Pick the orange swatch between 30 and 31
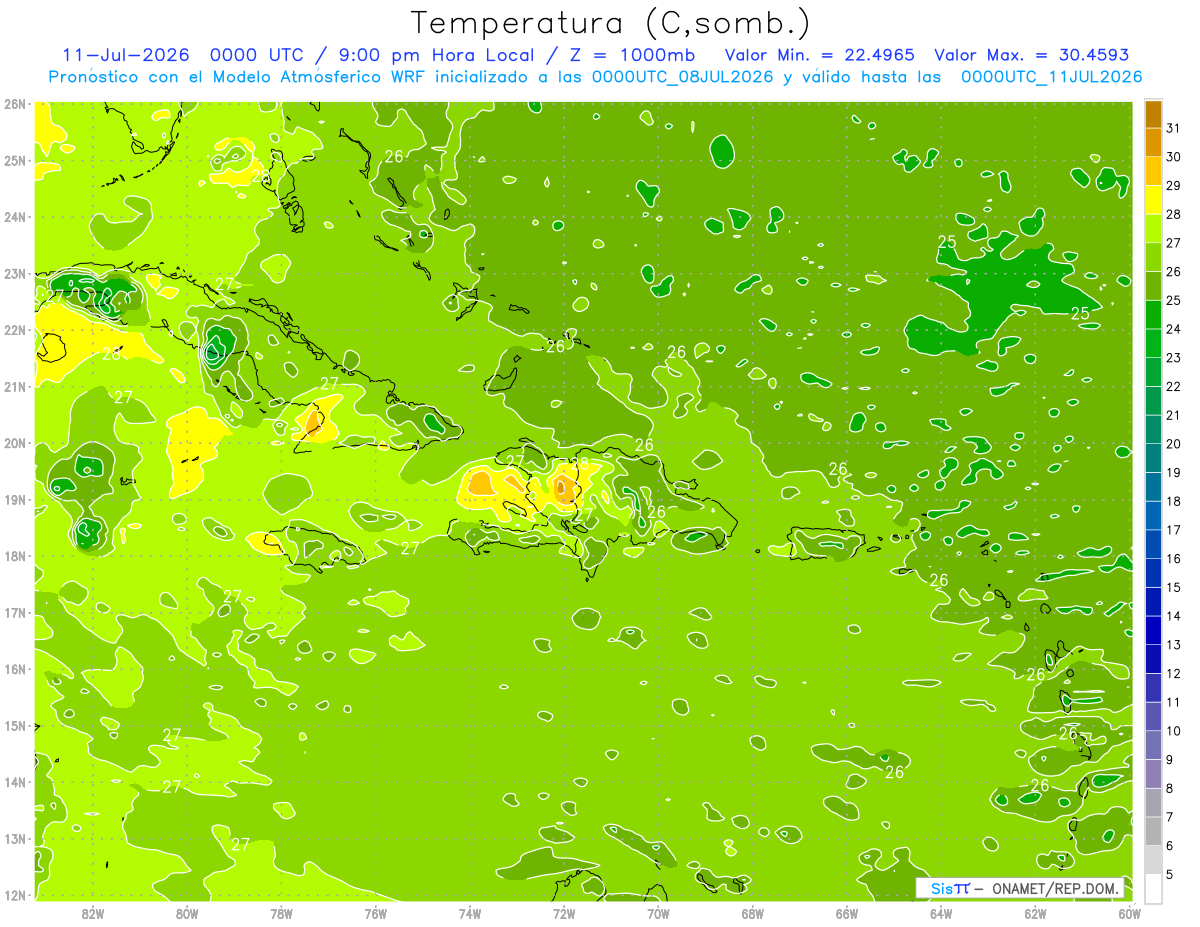Image resolution: width=1200 pixels, height=927 pixels. tap(1153, 142)
